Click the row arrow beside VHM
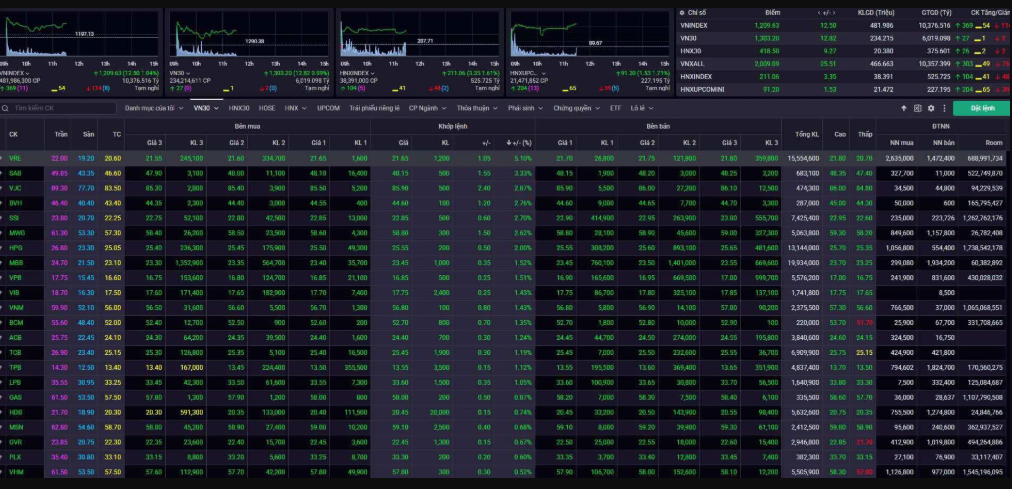This screenshot has width=1012, height=489. (2, 472)
